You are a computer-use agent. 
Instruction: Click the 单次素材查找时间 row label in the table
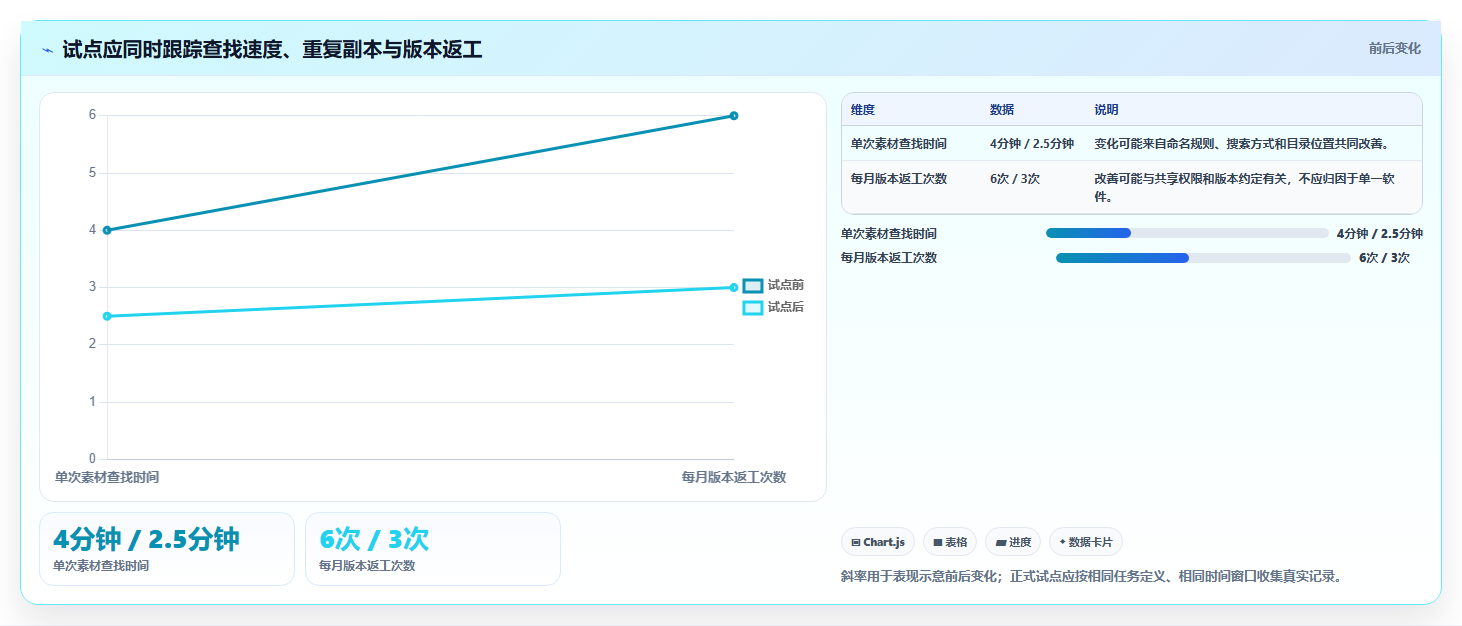coord(899,143)
